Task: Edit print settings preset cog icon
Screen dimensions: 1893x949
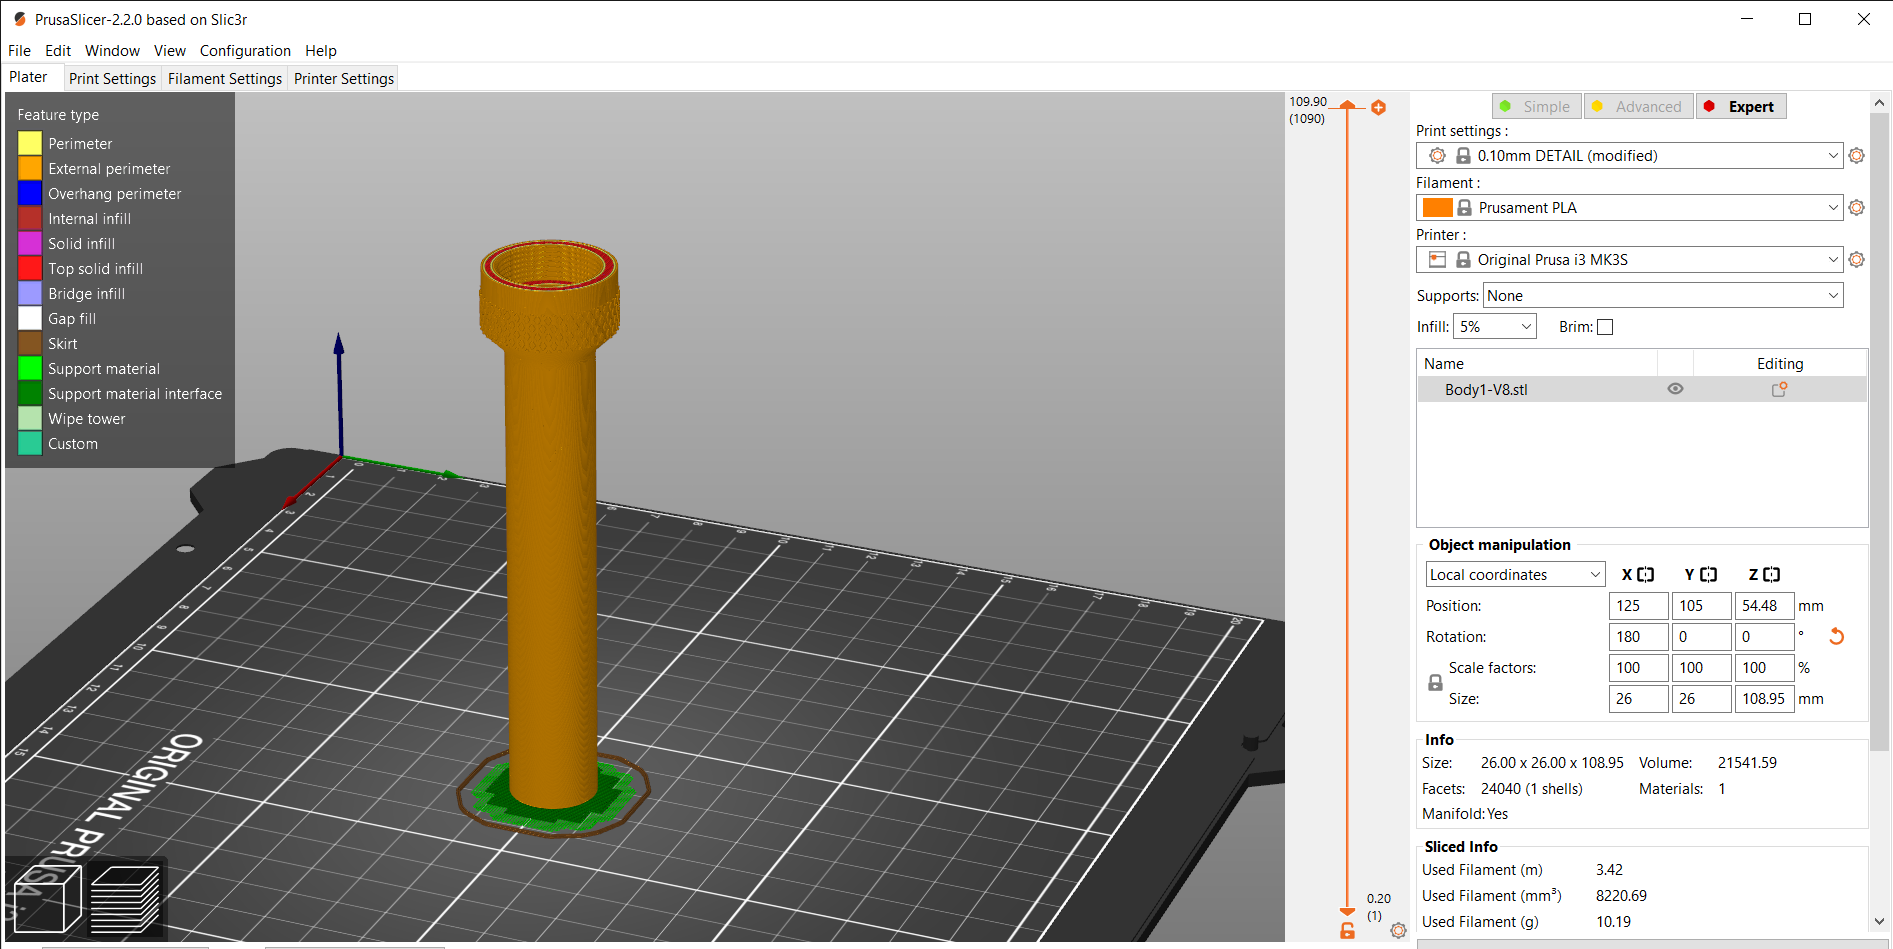Action: click(x=1857, y=156)
